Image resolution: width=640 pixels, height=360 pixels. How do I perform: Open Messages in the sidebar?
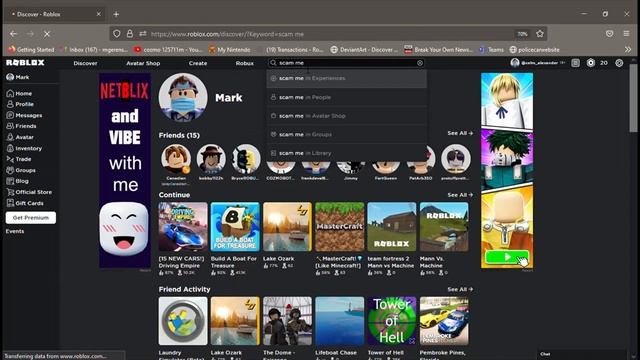click(24, 116)
